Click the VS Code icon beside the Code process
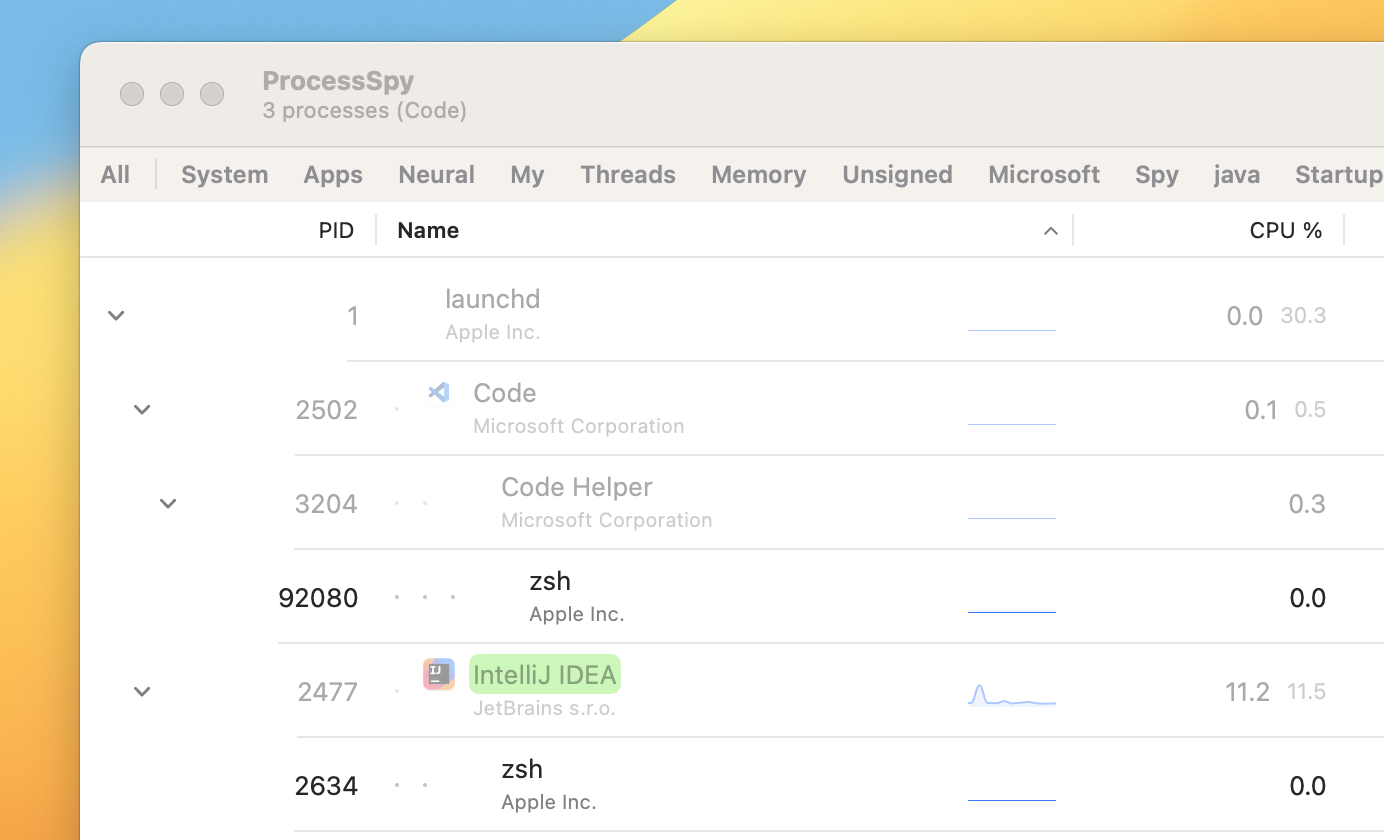The height and width of the screenshot is (840, 1384). pyautogui.click(x=439, y=392)
